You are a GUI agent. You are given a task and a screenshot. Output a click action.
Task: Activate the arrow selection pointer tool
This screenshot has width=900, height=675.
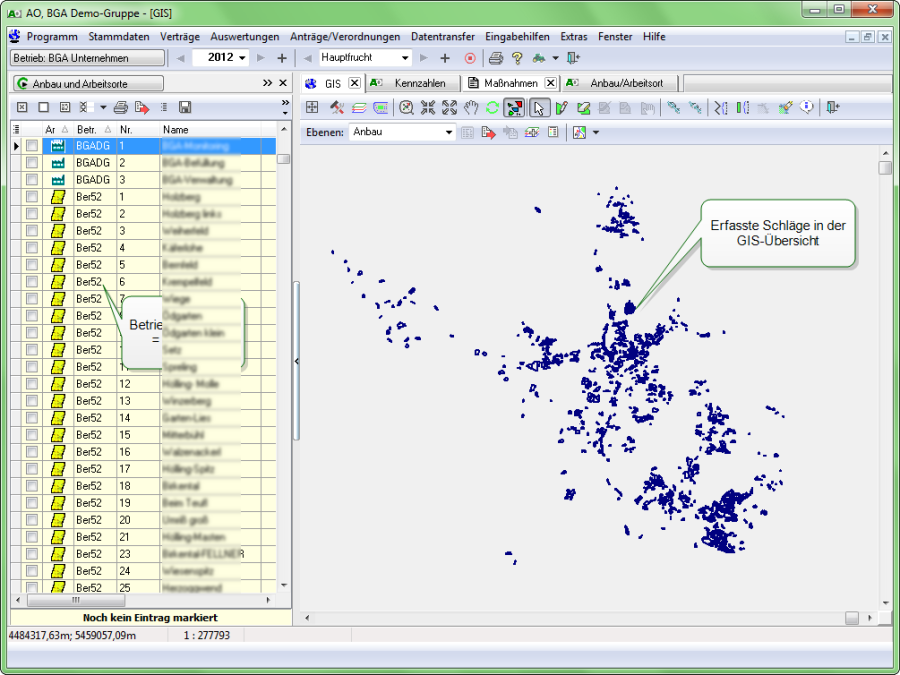539,108
